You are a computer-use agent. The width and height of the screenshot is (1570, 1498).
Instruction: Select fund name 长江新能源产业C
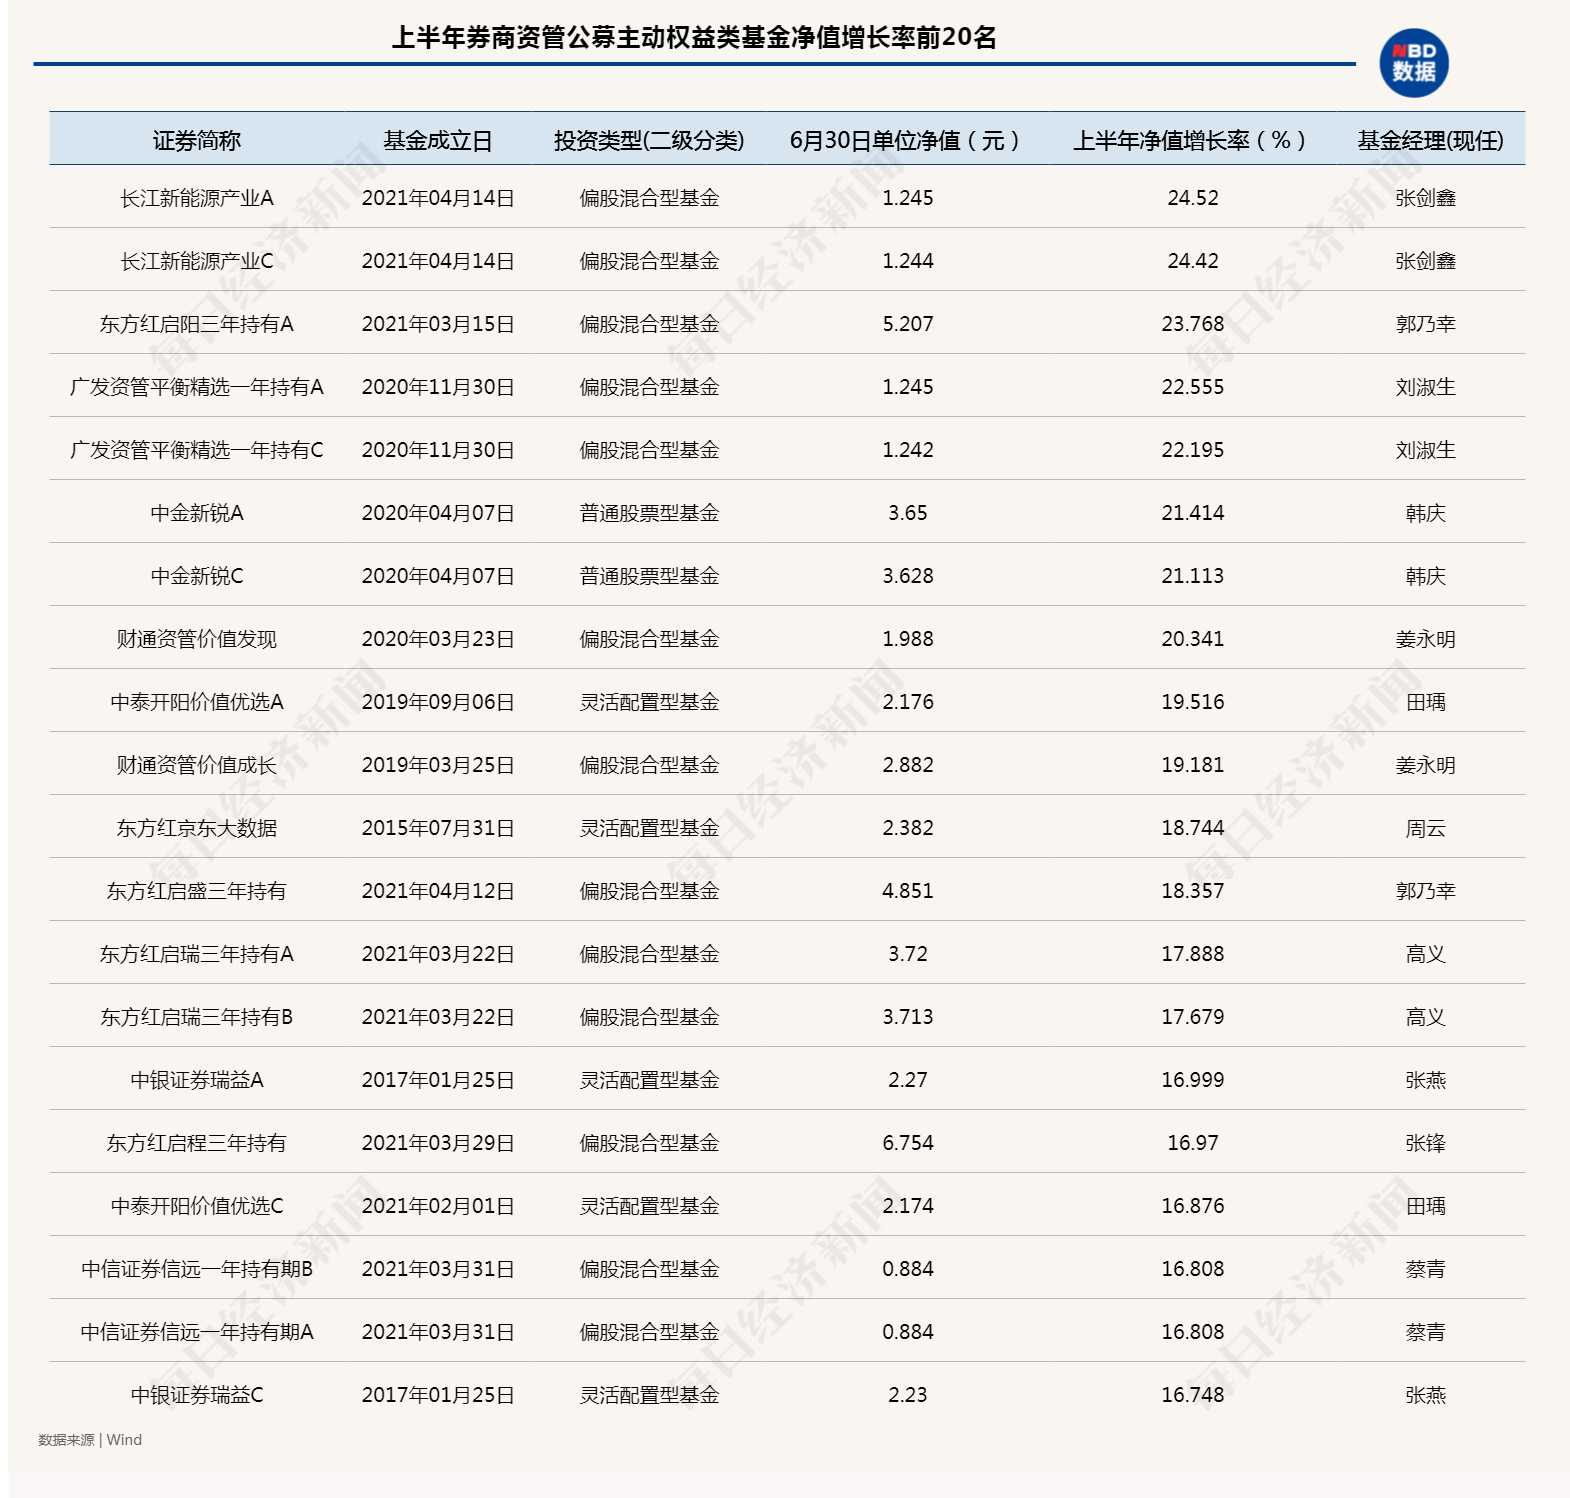197,261
